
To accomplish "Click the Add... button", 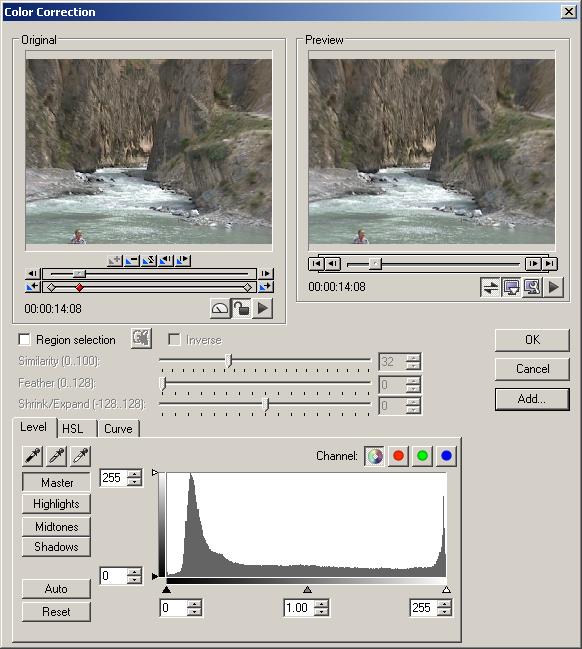I will 532,399.
